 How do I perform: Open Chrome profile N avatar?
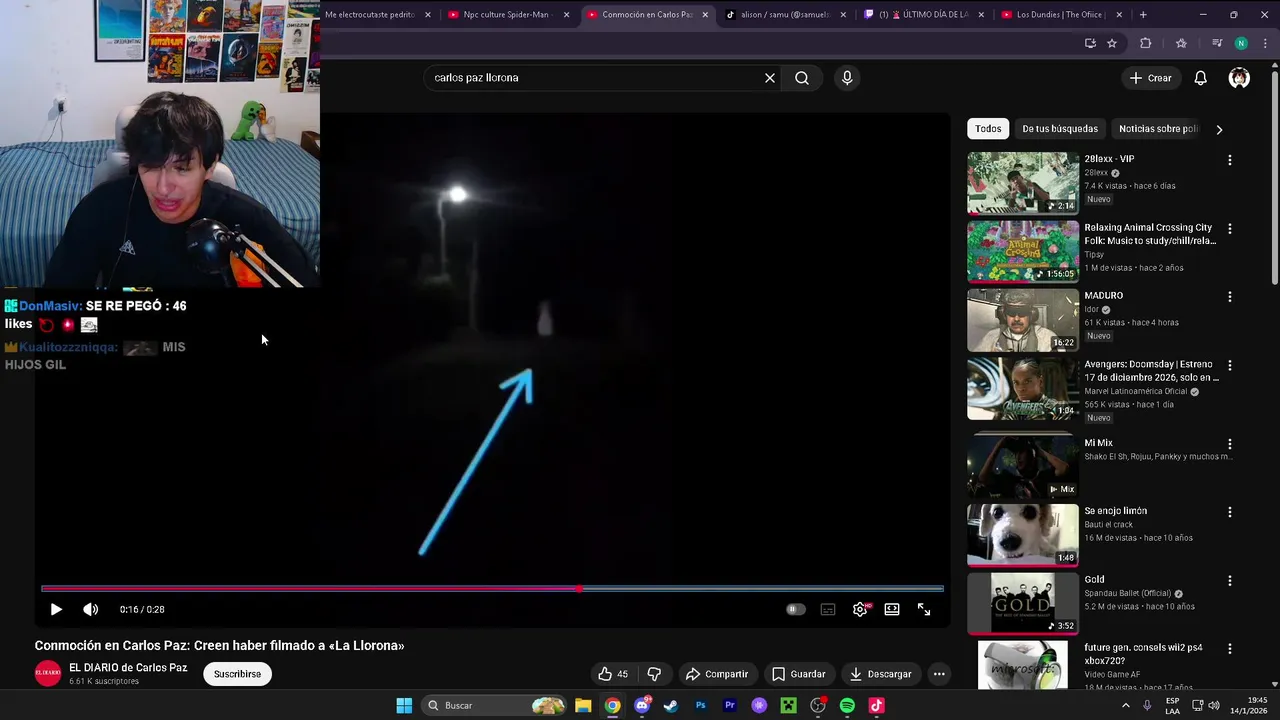click(1241, 43)
